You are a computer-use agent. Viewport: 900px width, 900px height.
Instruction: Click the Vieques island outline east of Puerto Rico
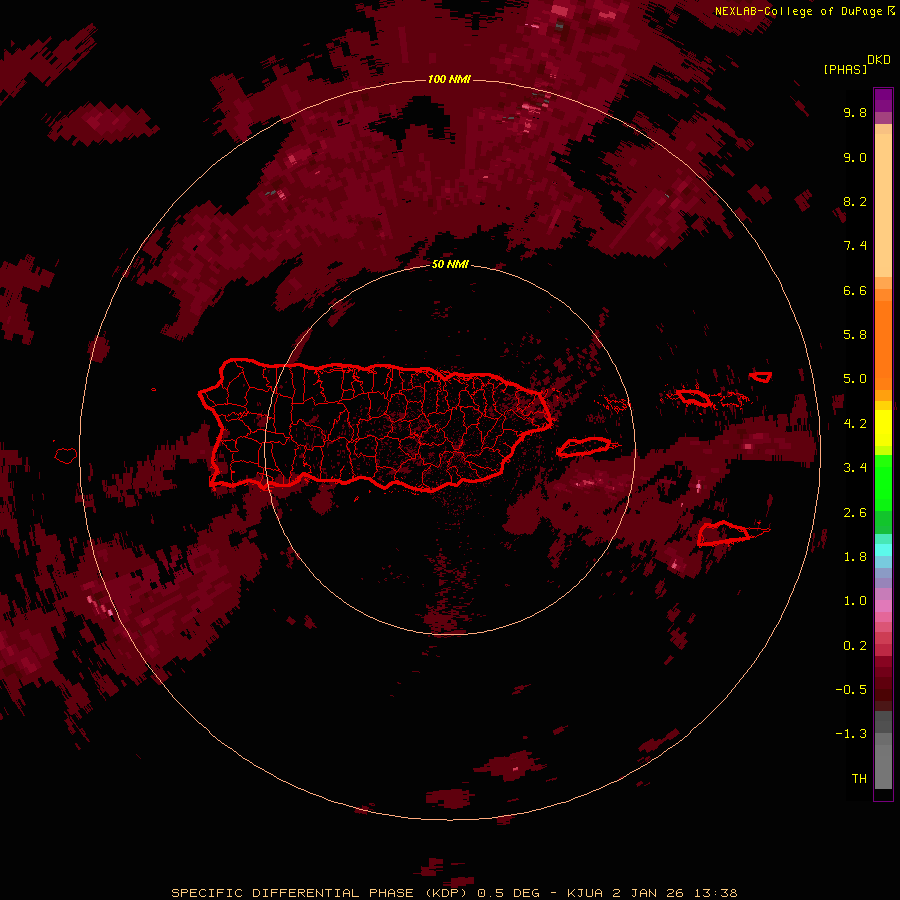pyautogui.click(x=583, y=447)
